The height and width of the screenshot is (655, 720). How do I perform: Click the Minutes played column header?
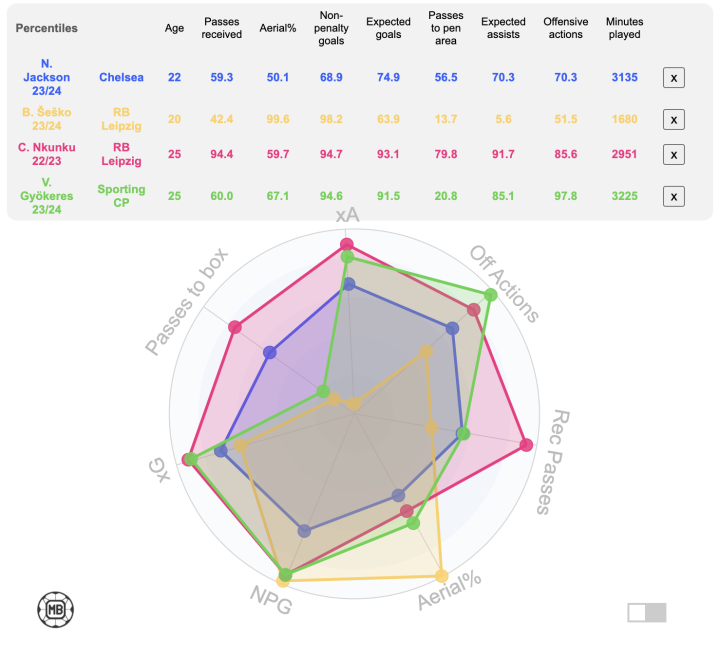click(x=625, y=28)
